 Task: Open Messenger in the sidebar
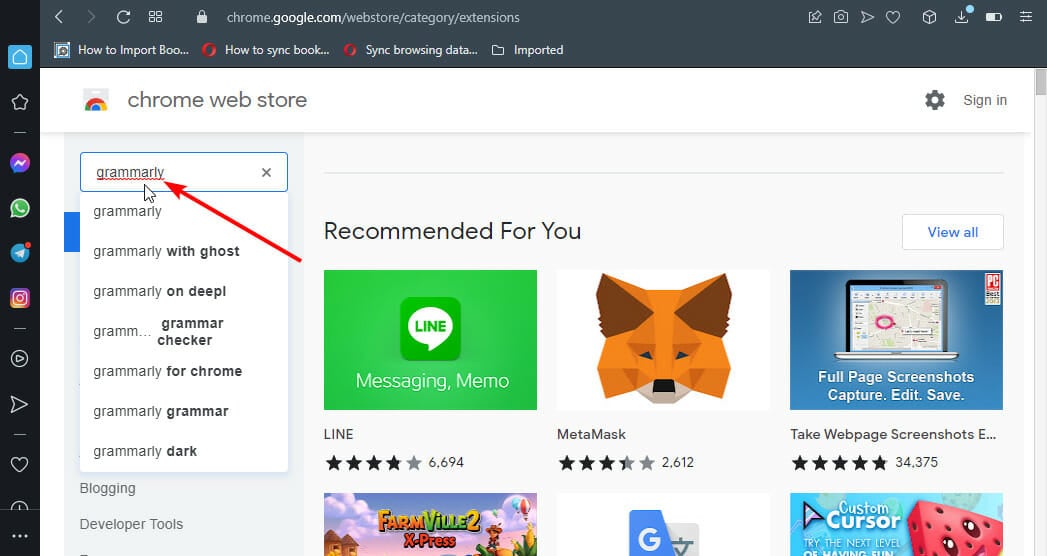click(20, 163)
